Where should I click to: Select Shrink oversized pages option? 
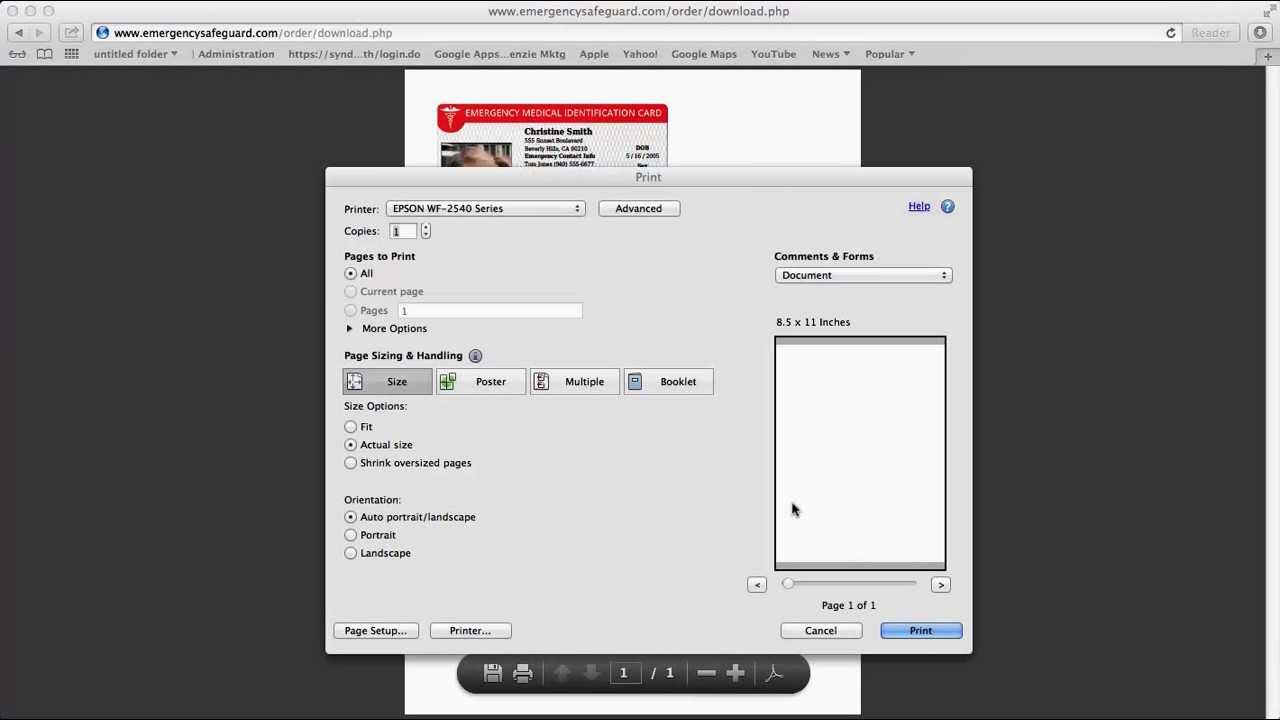coord(350,463)
